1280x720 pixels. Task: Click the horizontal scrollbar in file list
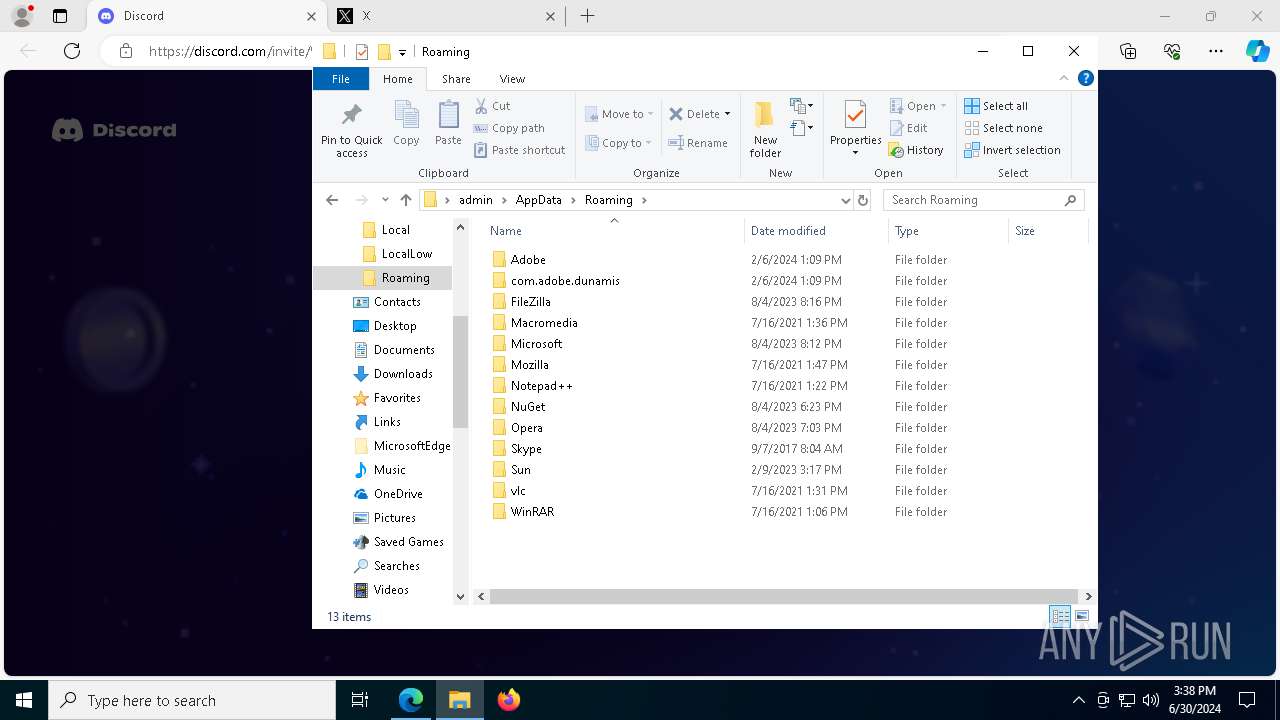pos(783,596)
